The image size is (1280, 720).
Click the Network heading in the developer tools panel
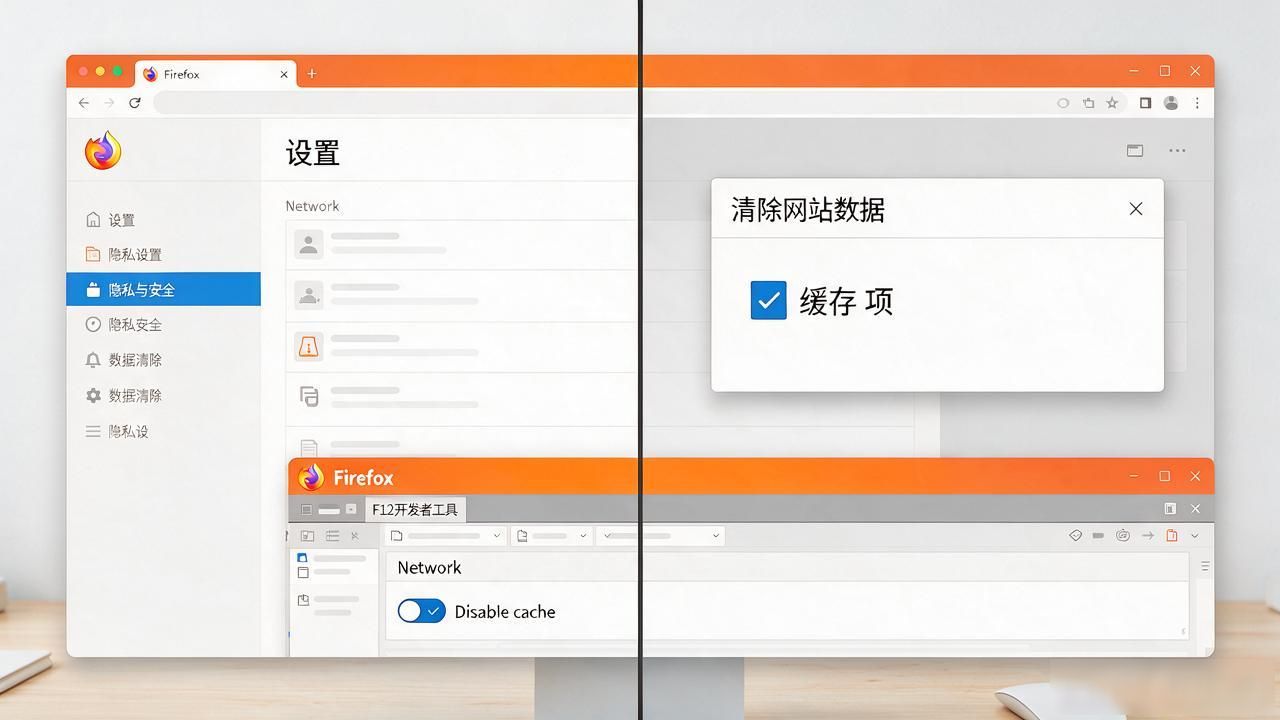429,567
